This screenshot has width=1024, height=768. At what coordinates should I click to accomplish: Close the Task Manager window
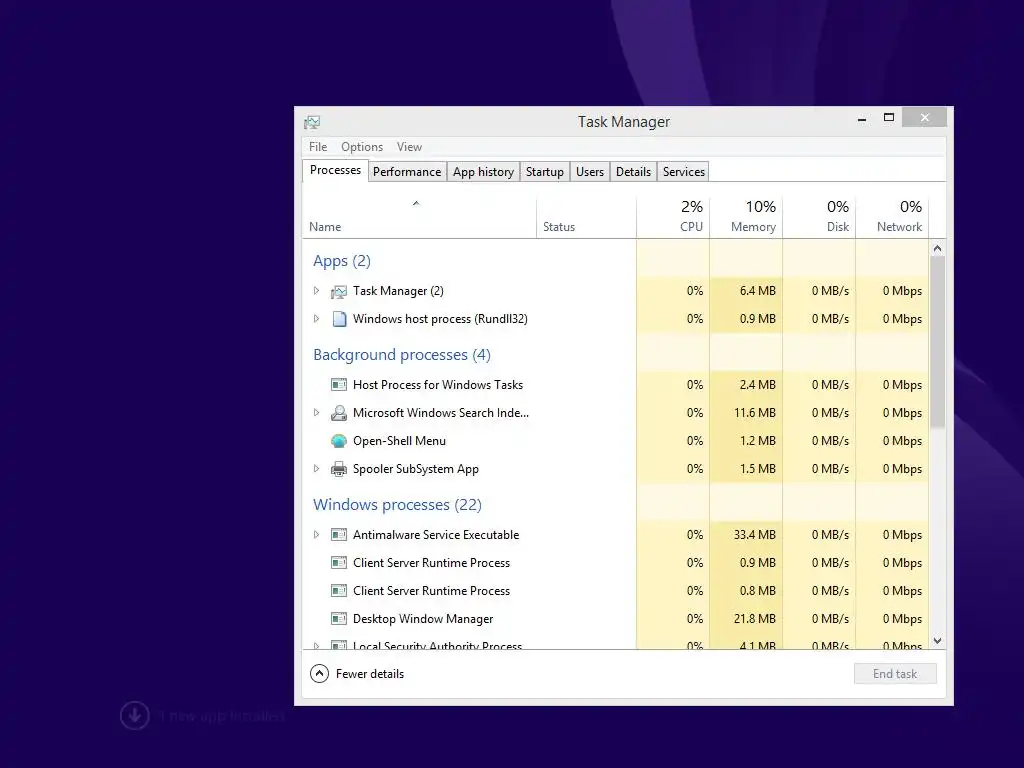click(924, 118)
